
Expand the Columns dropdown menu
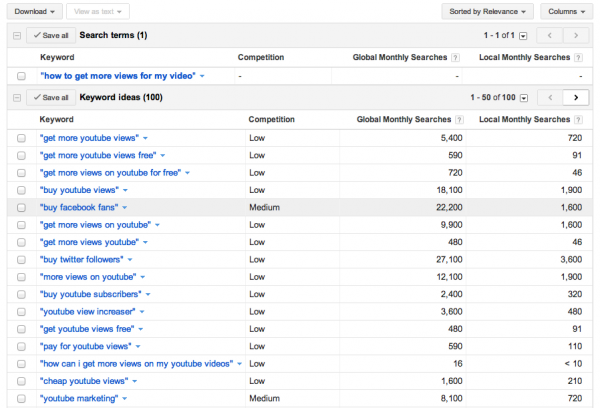565,12
